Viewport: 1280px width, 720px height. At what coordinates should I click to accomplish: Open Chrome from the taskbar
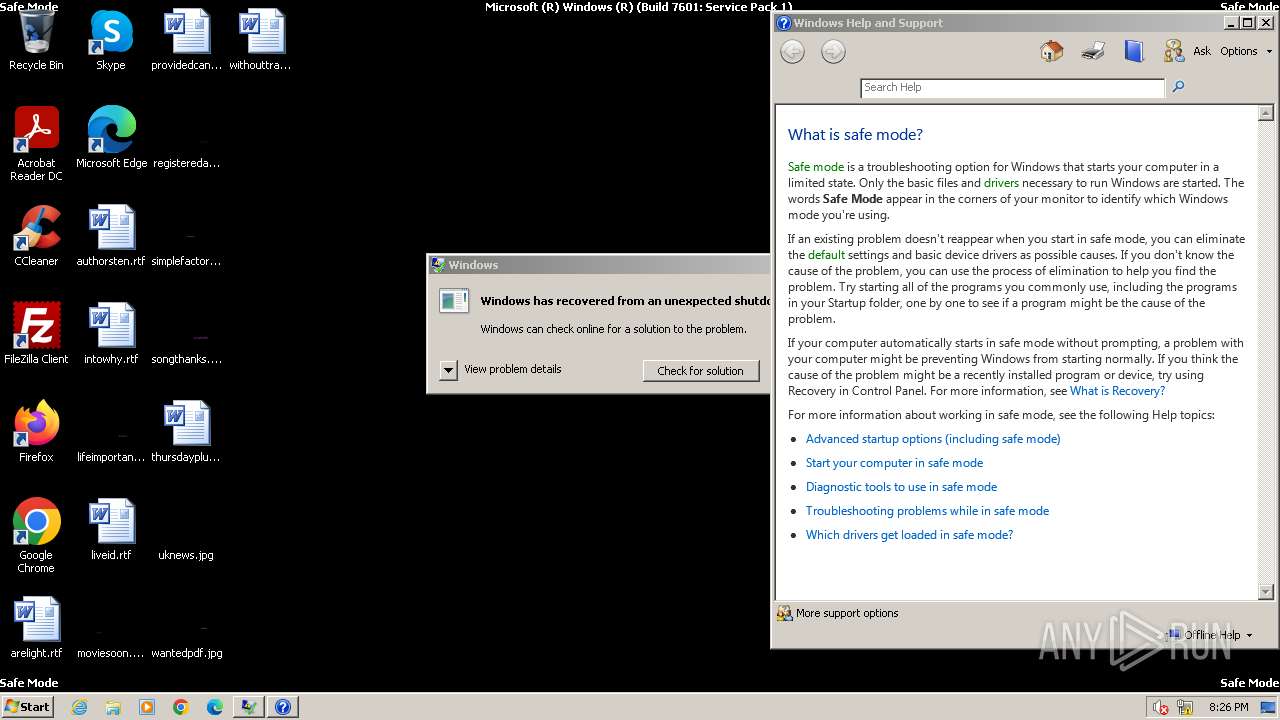tap(181, 707)
